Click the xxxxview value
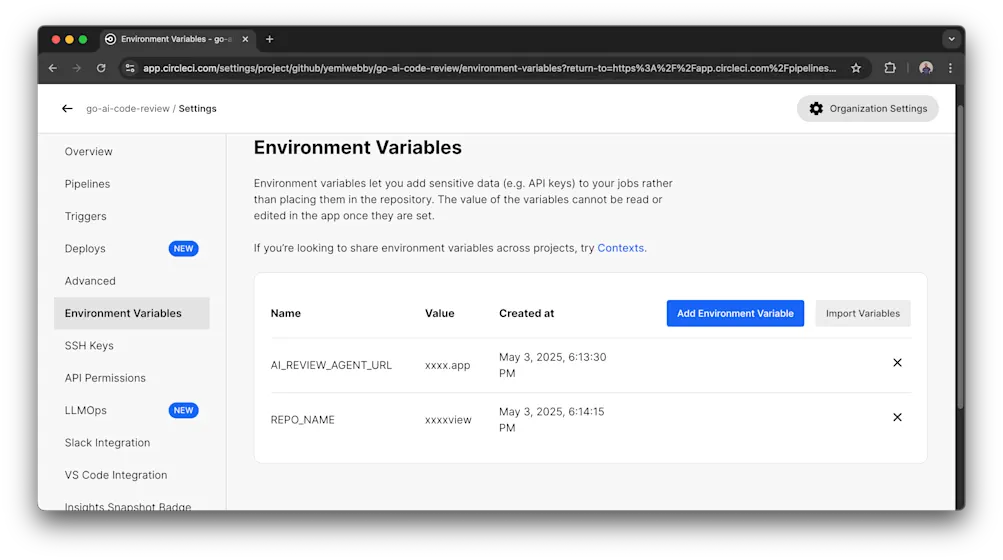 [448, 420]
